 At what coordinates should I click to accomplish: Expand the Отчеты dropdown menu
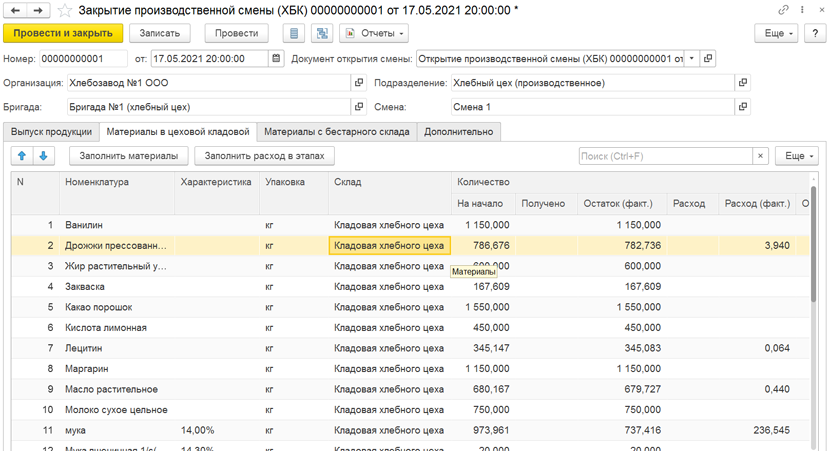click(375, 33)
